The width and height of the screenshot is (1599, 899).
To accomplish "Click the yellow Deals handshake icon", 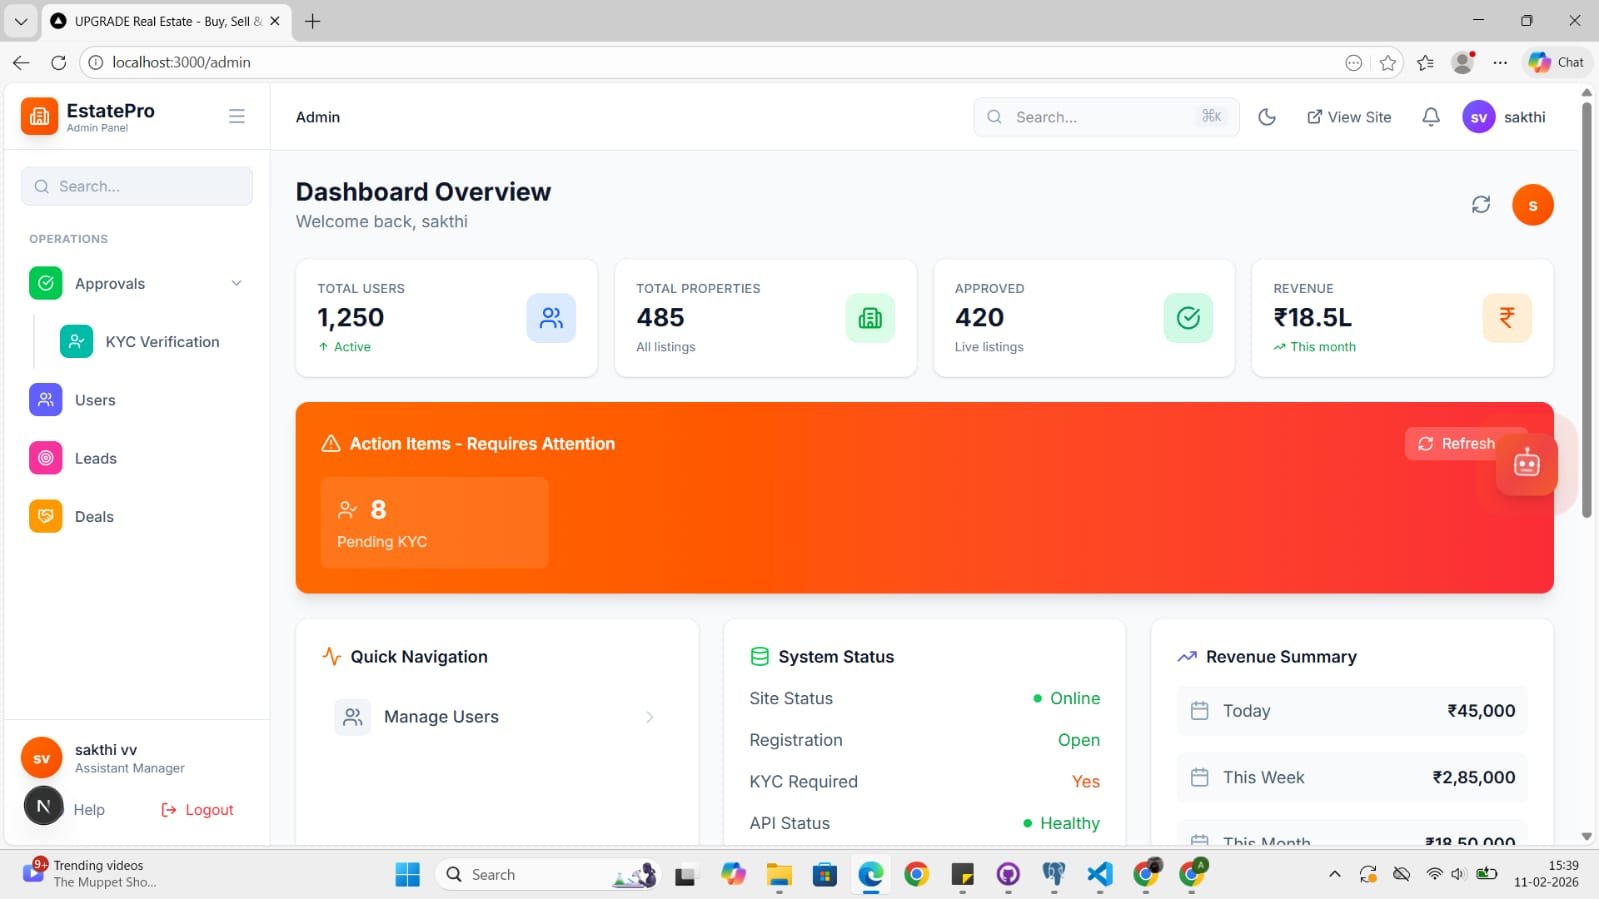I will (x=46, y=516).
